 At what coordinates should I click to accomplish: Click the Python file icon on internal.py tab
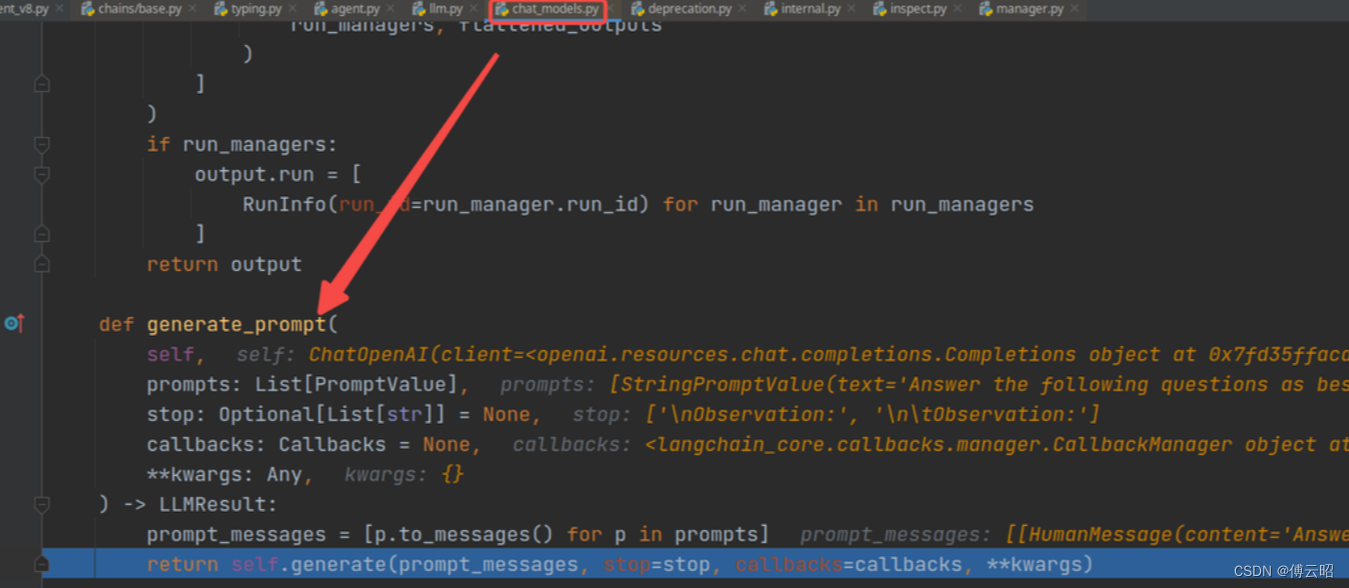coord(771,9)
